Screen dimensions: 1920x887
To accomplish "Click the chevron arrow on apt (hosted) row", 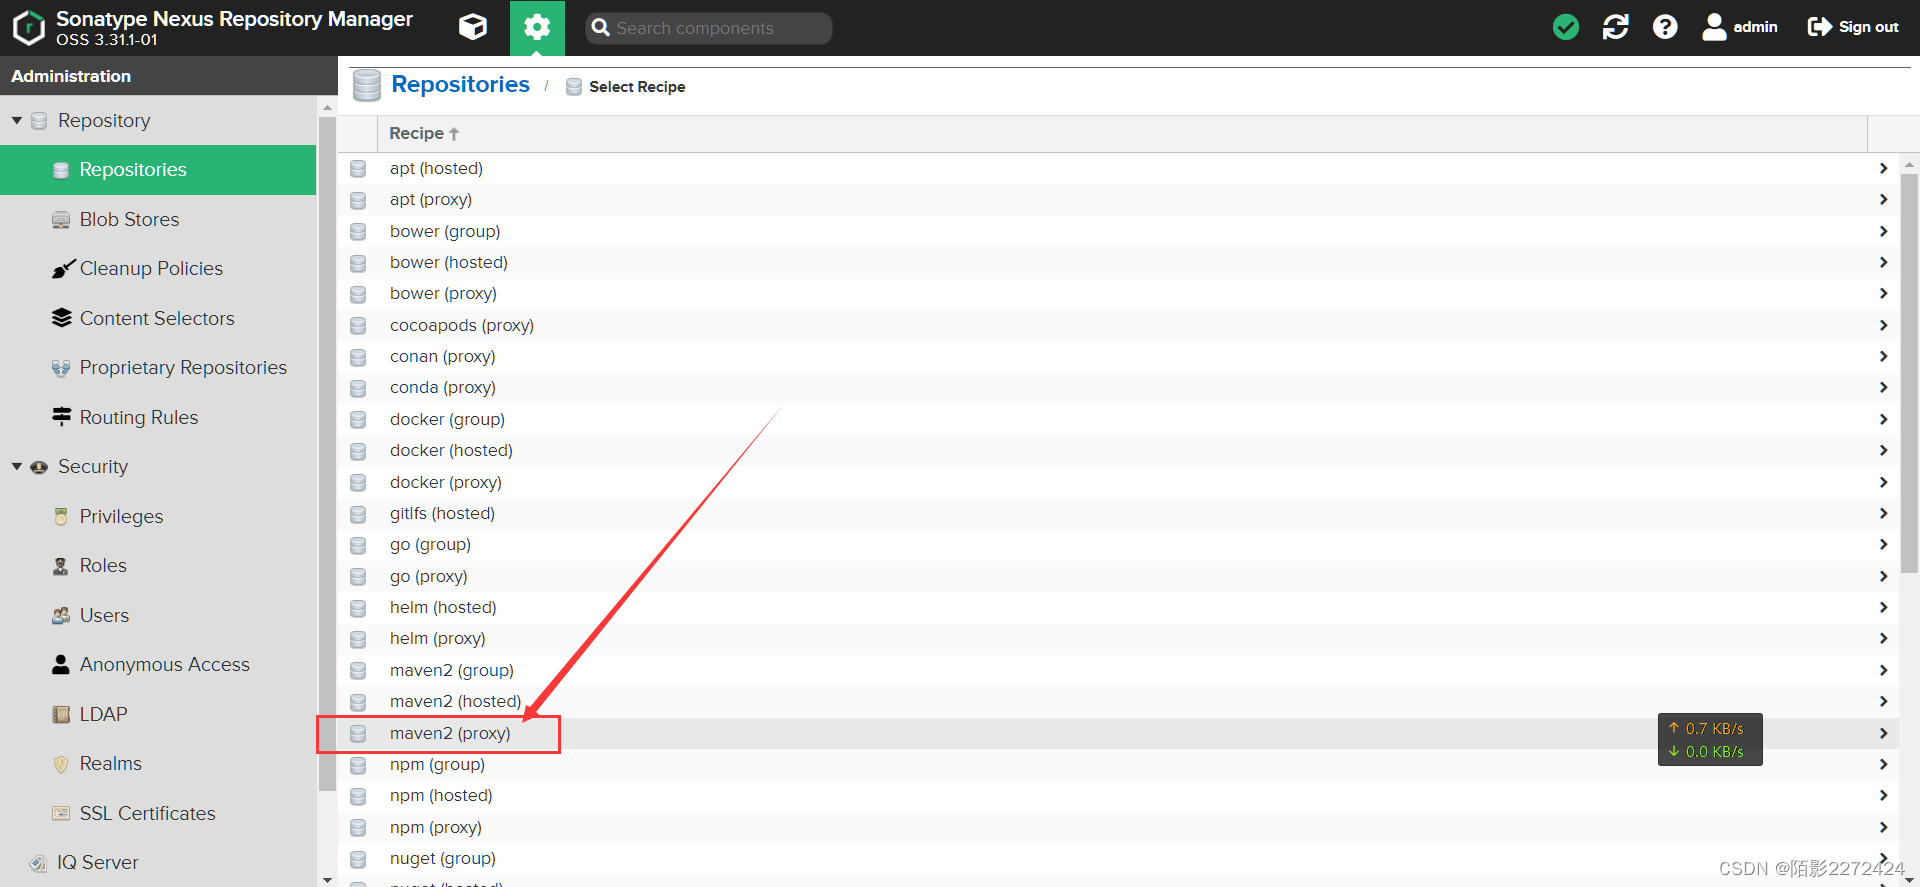I will point(1883,168).
